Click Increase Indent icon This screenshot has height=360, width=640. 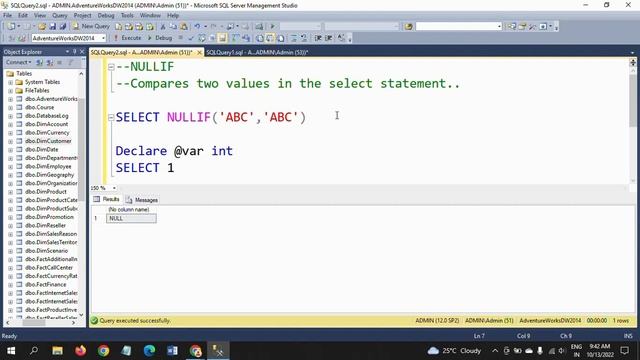pos(329,38)
